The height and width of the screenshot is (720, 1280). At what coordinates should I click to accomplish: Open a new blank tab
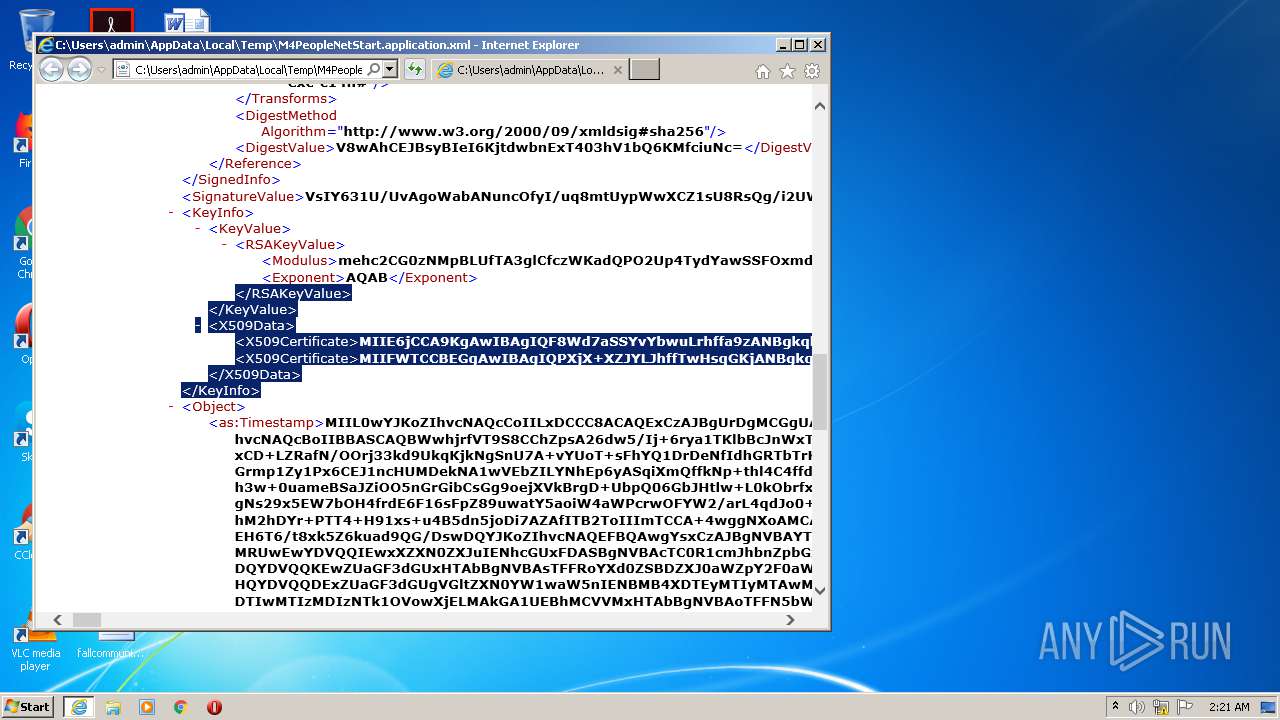tap(645, 70)
